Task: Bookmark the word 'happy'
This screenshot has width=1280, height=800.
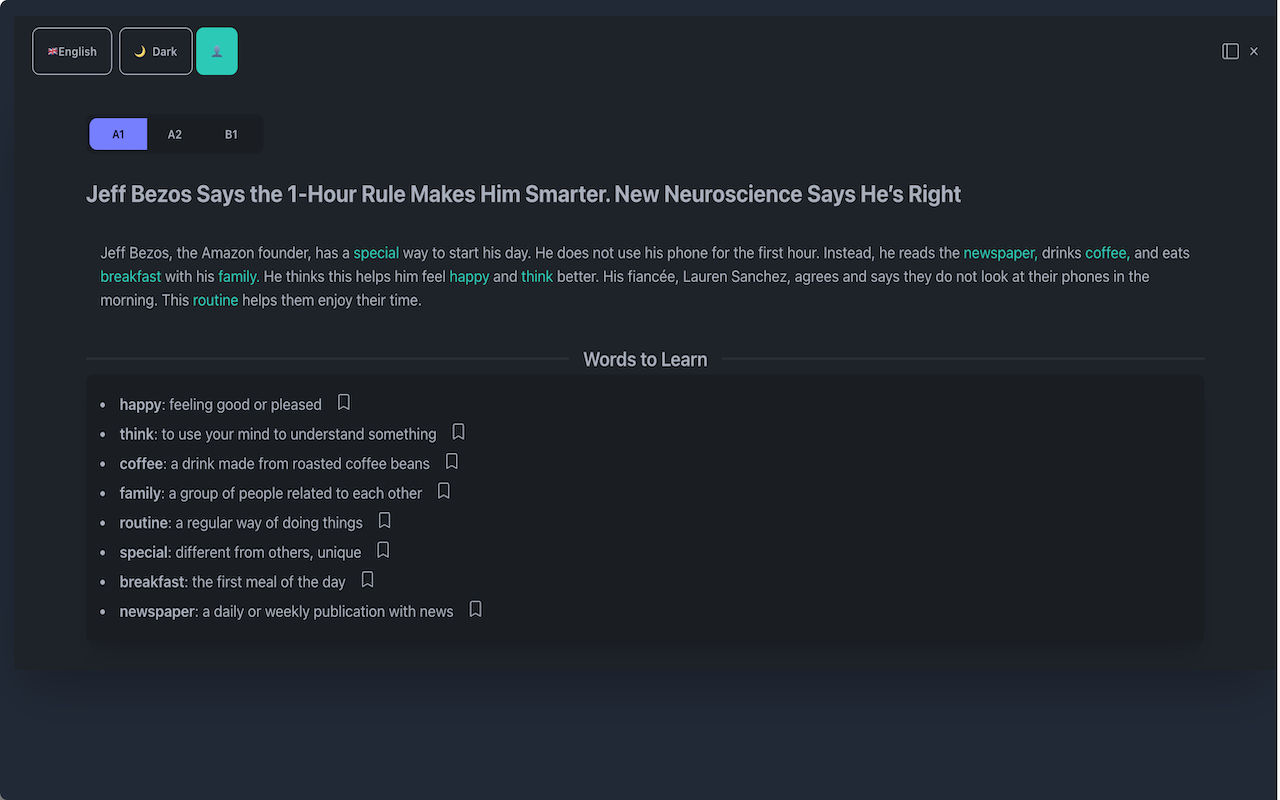Action: pos(344,402)
